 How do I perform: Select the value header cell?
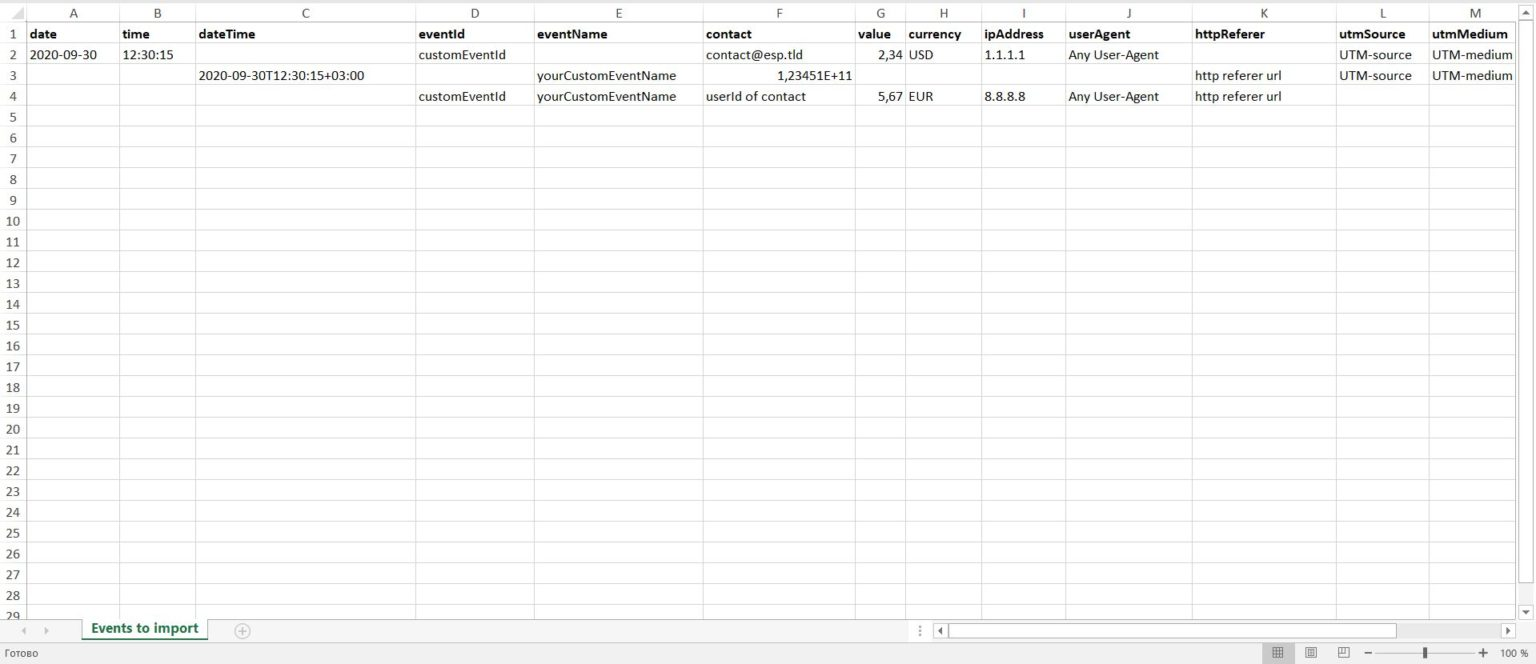coord(880,34)
